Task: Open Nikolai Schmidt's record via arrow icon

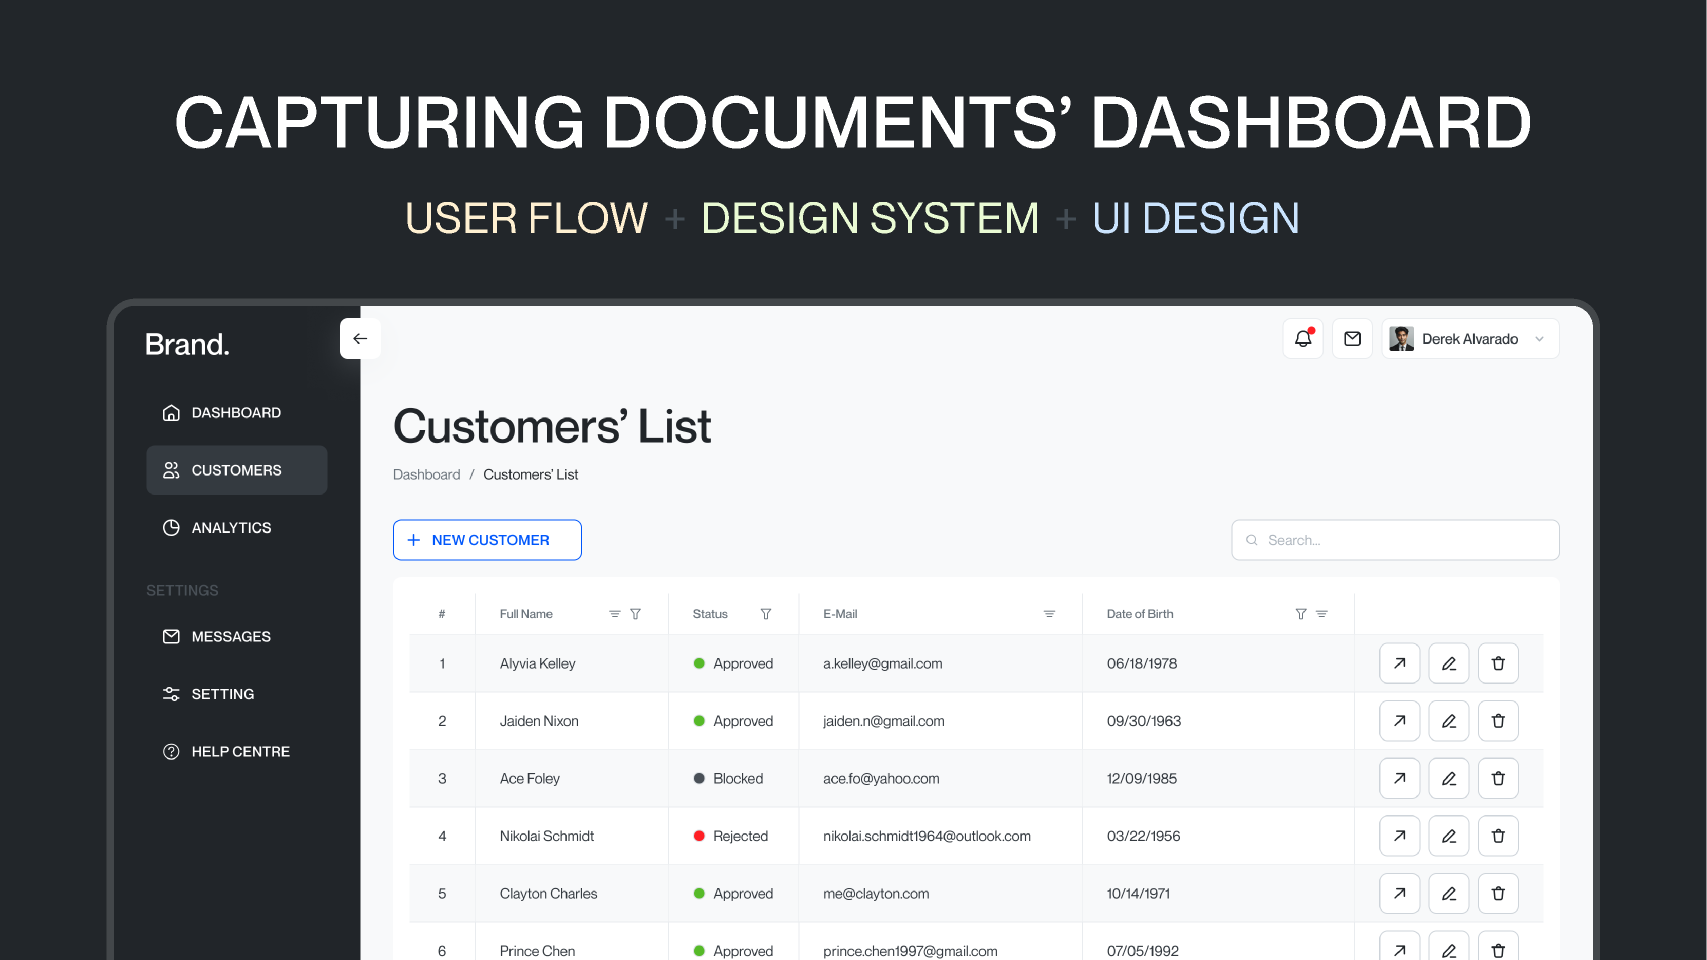Action: tap(1399, 836)
